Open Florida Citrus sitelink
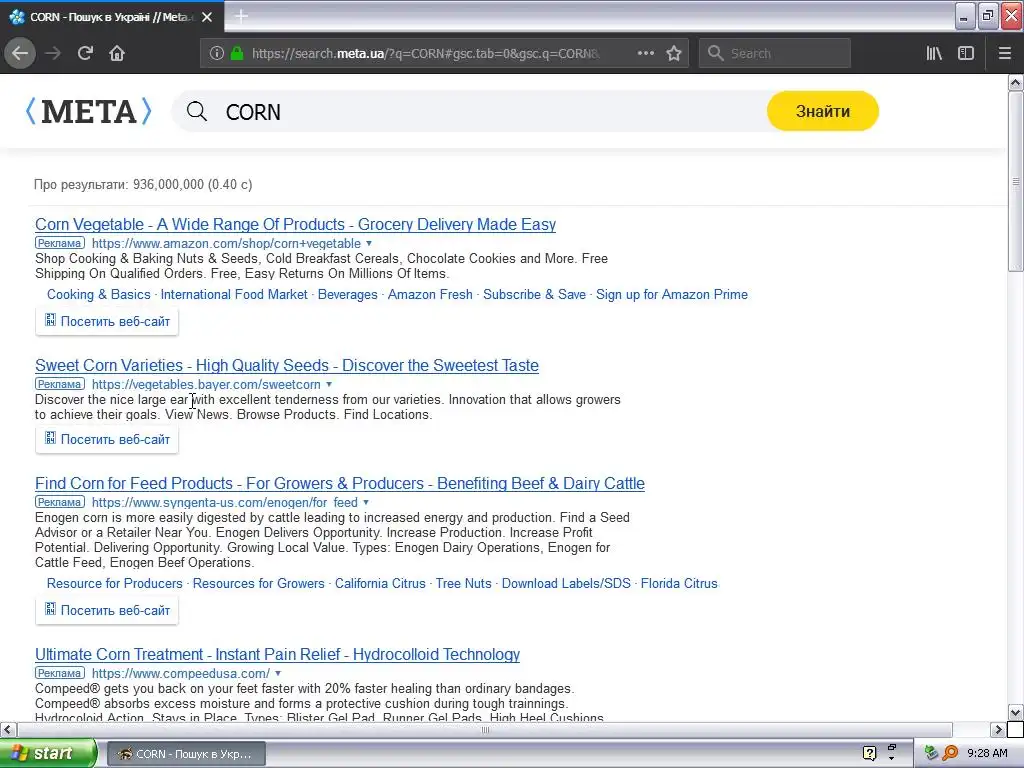Viewport: 1024px width, 768px height. [x=679, y=584]
